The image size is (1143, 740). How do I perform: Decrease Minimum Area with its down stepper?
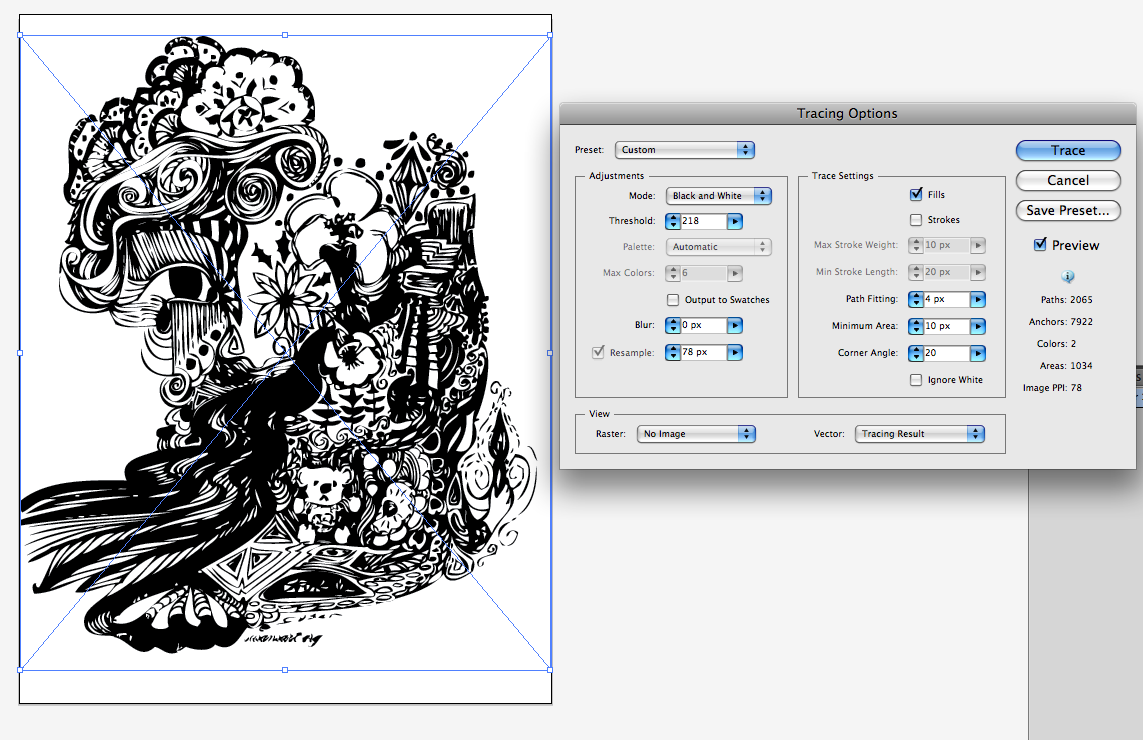pos(914,329)
